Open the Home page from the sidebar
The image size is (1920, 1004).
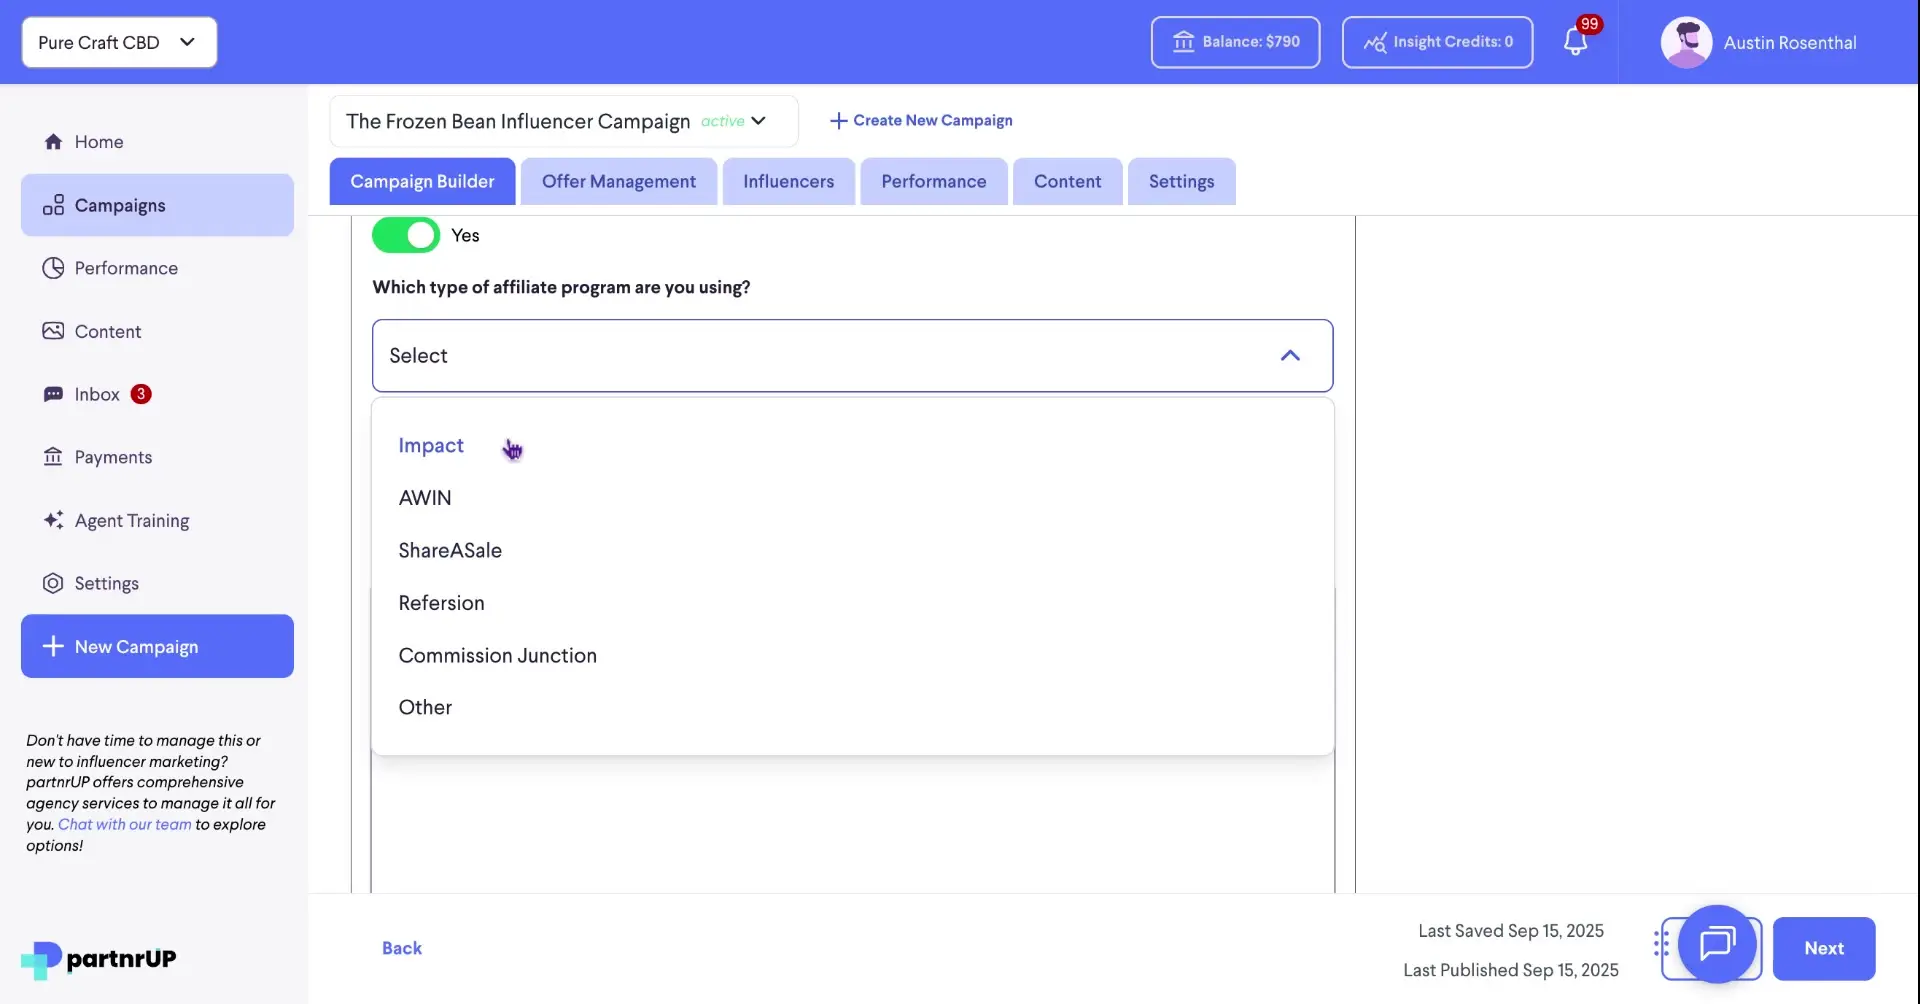coord(100,141)
